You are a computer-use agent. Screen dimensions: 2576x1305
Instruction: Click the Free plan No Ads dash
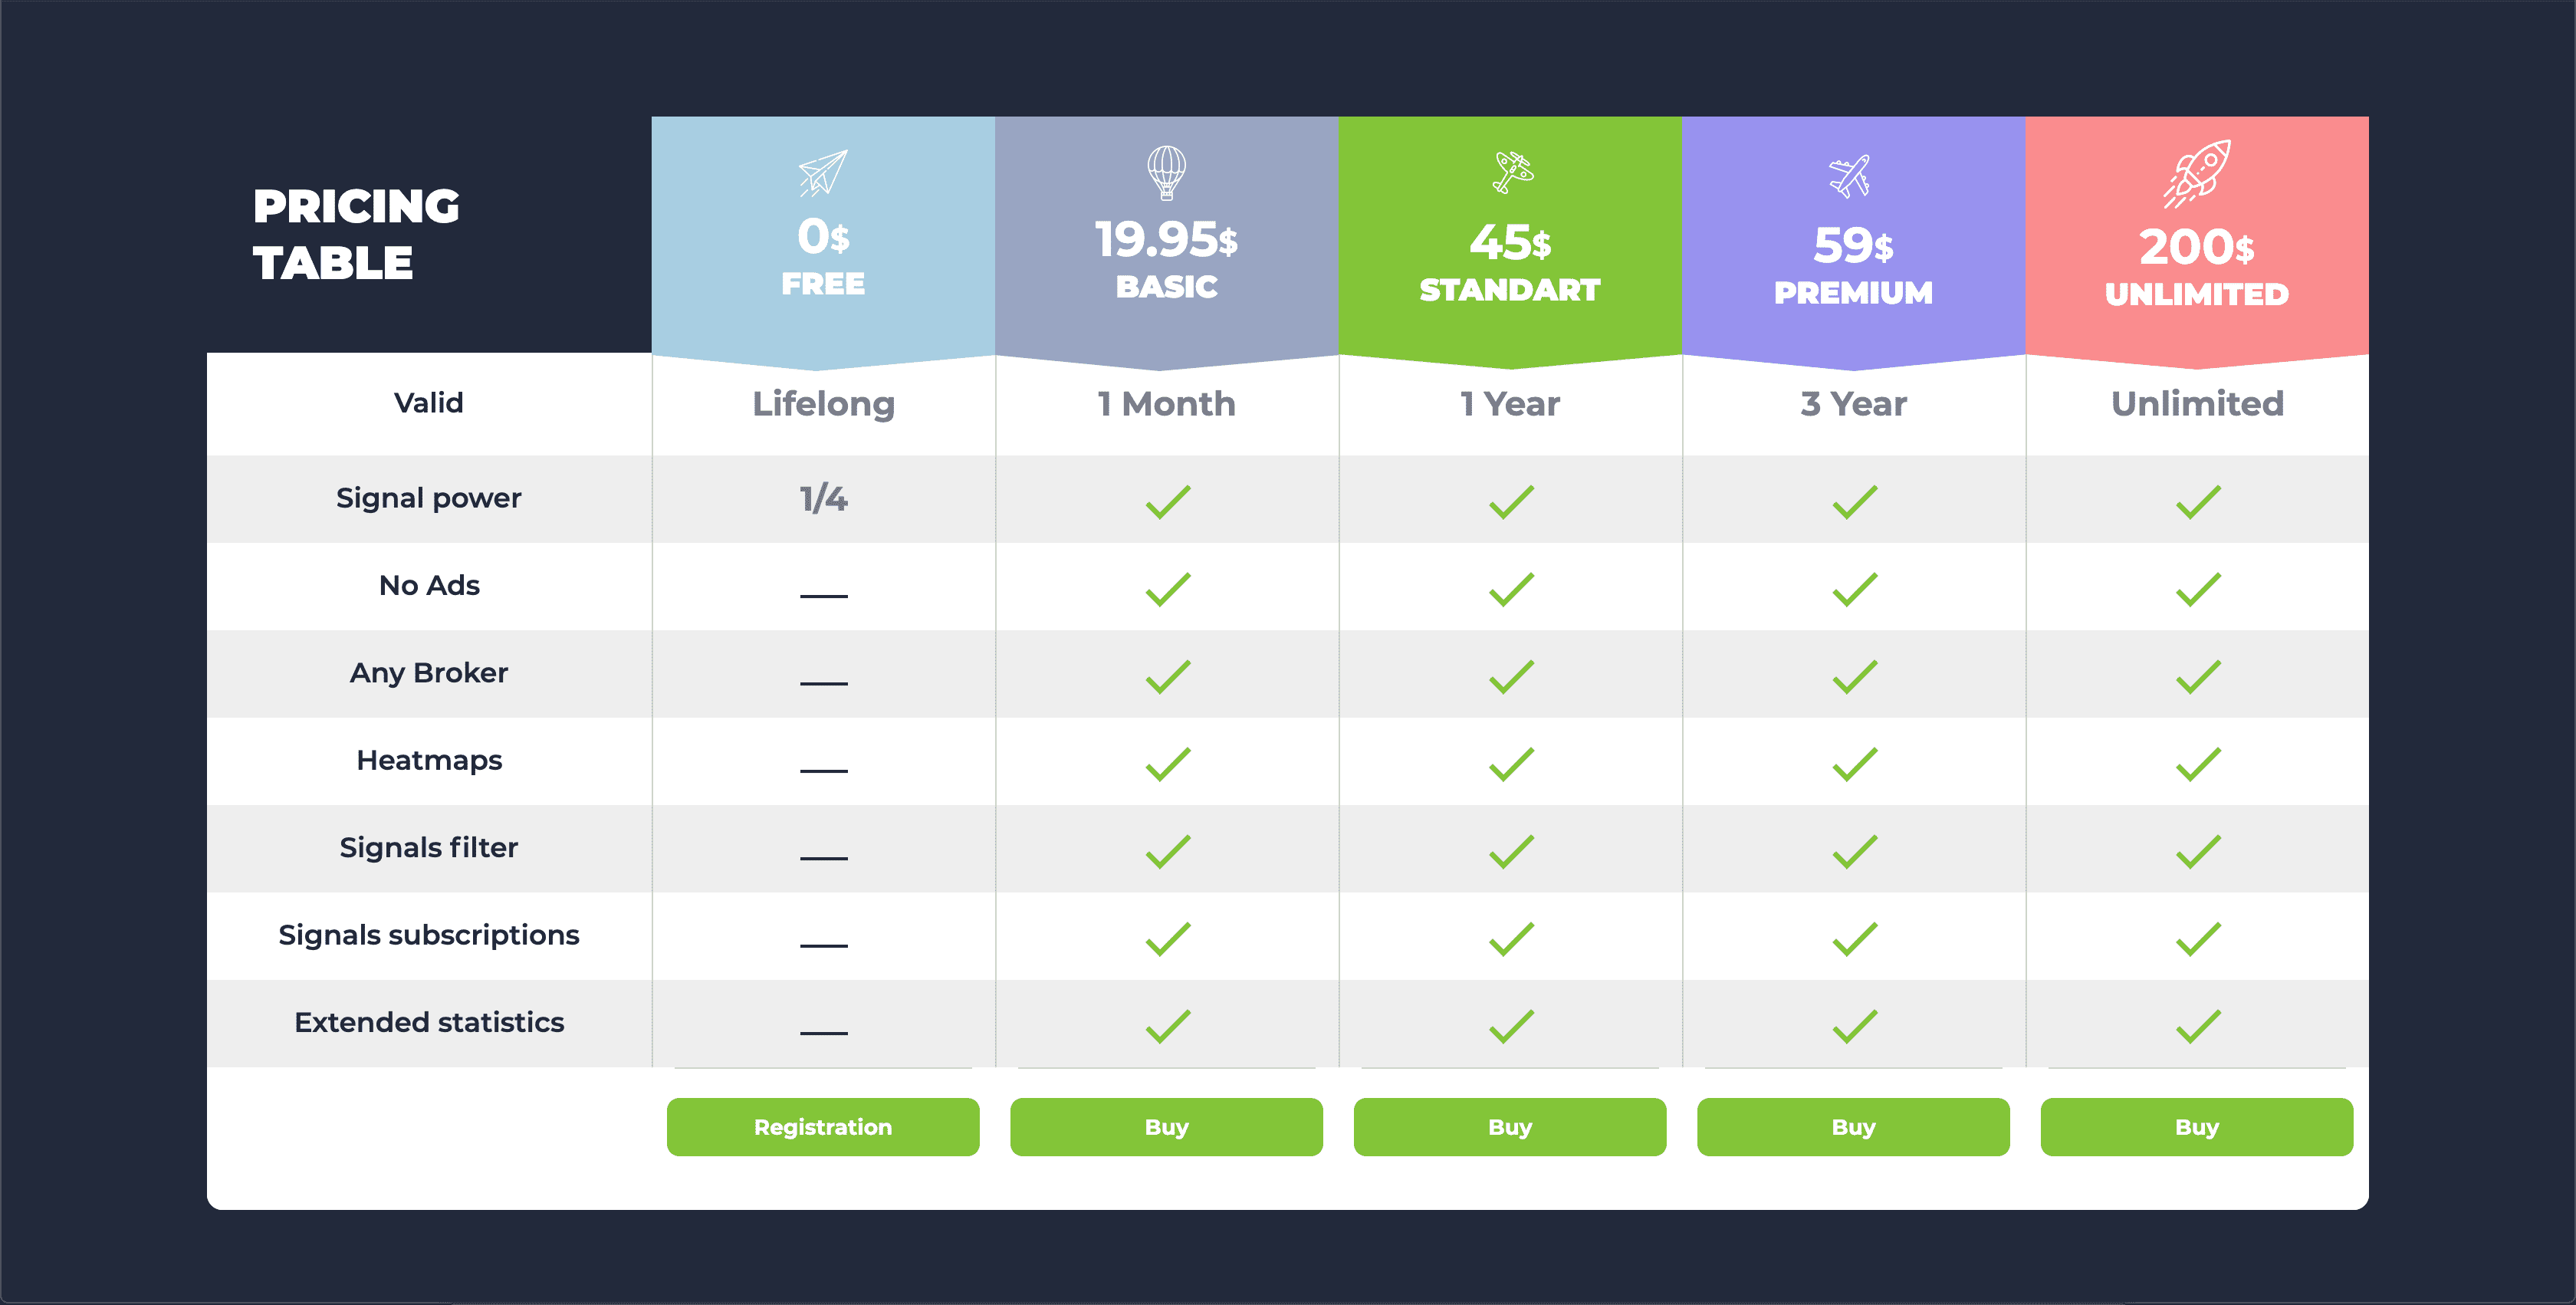click(823, 595)
